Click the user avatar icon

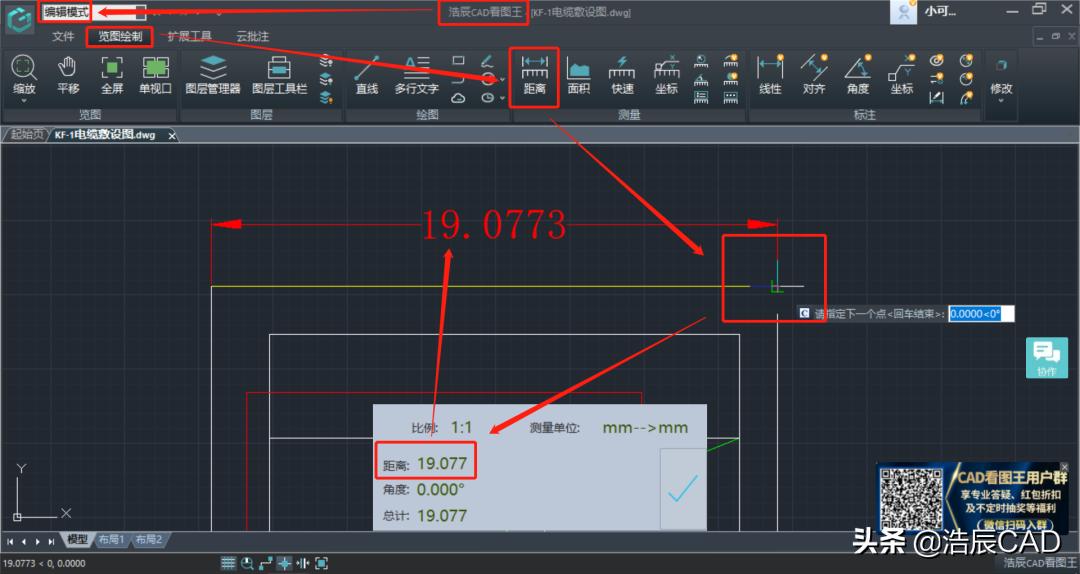[x=902, y=12]
